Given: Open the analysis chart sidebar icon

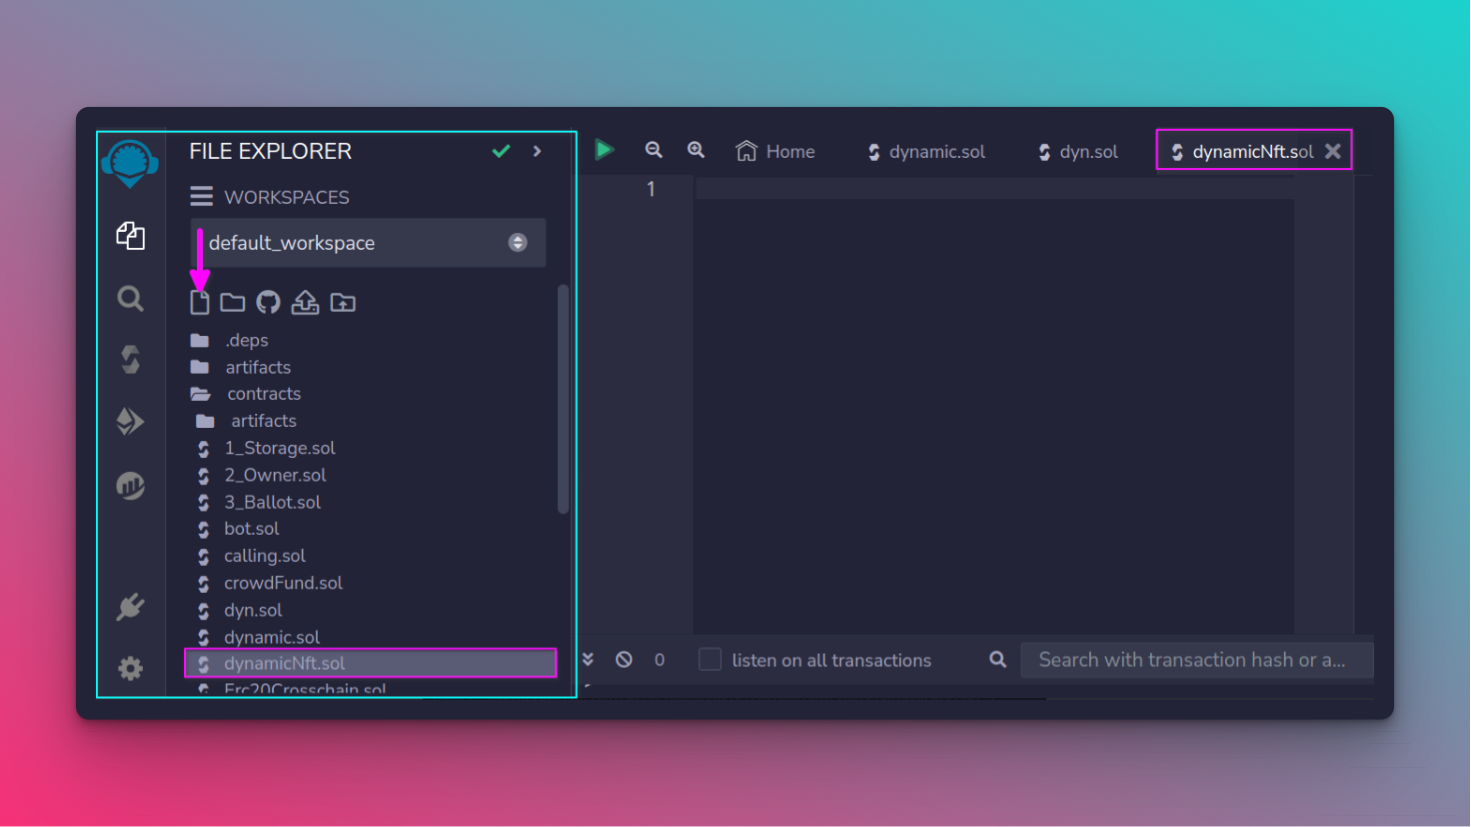Looking at the screenshot, I should coord(130,485).
